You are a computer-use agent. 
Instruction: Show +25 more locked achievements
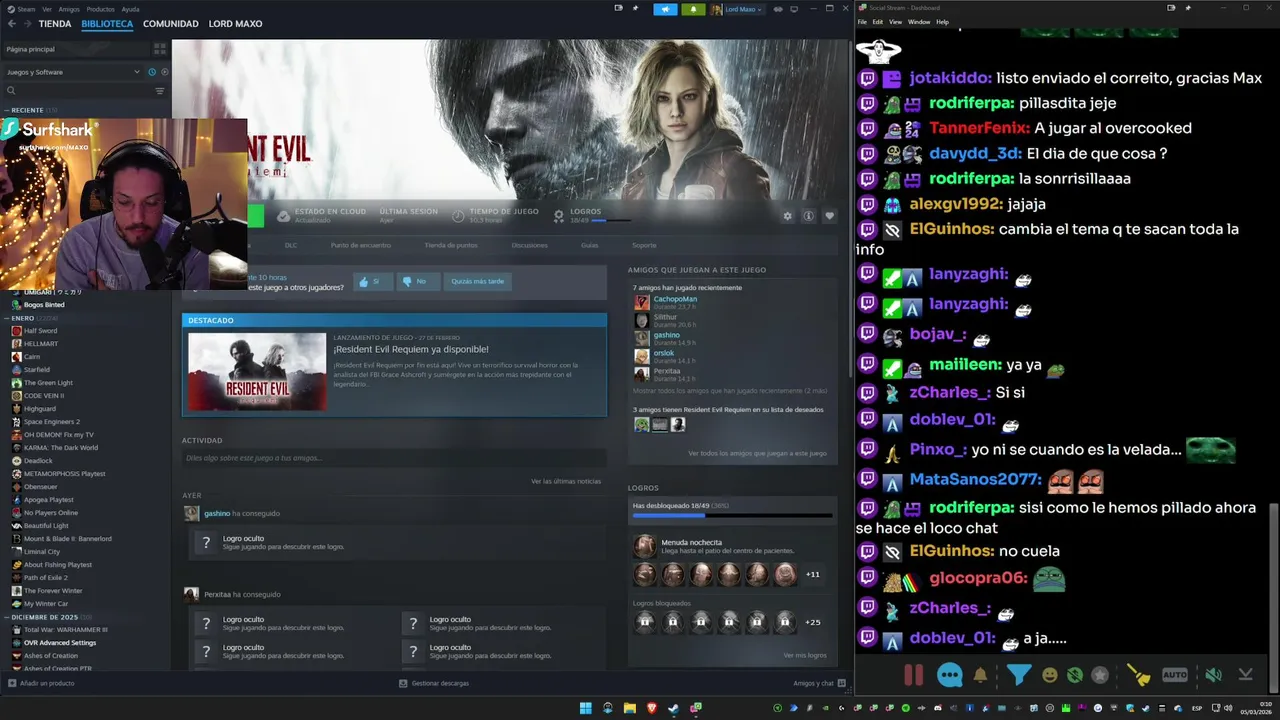coord(813,622)
